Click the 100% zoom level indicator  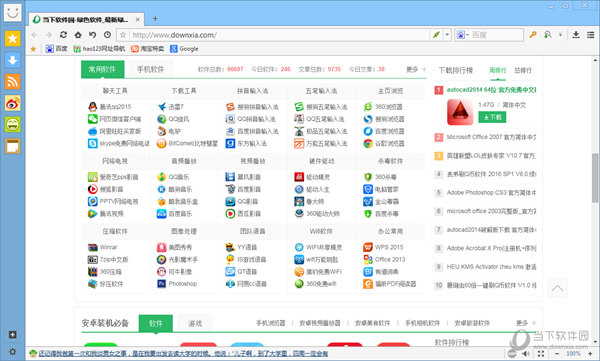click(x=573, y=354)
